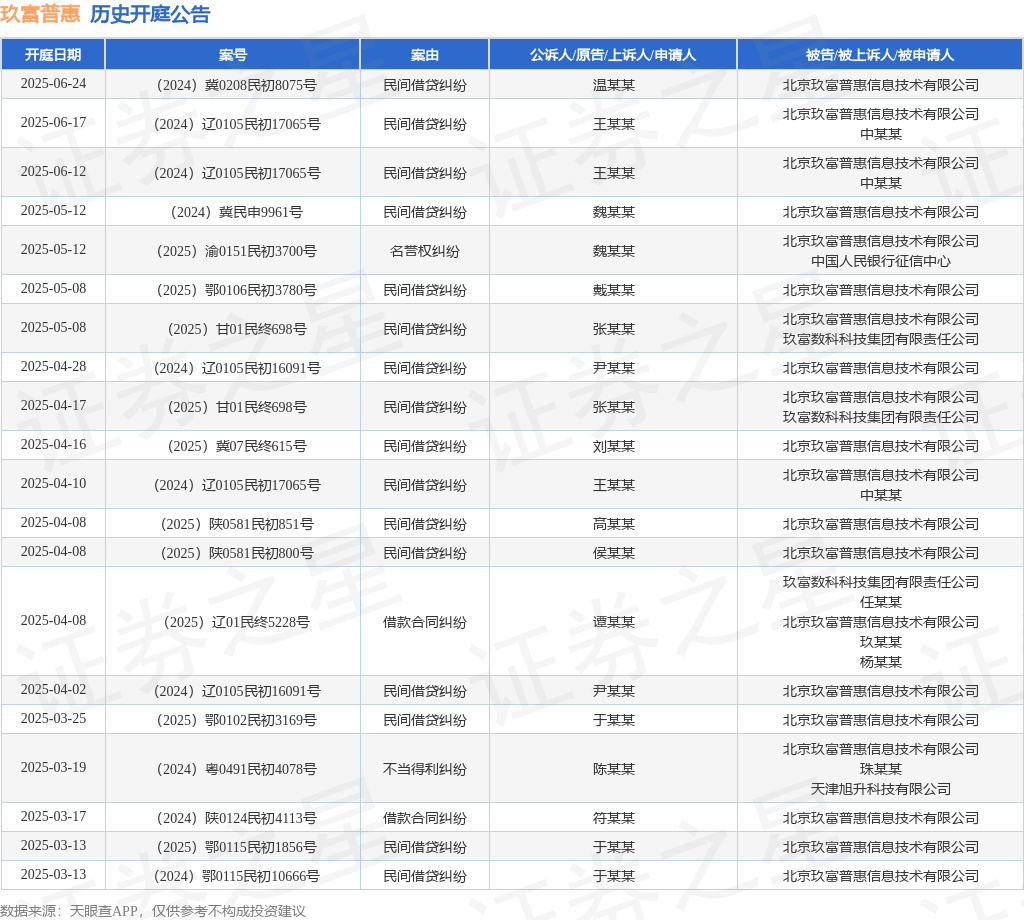1024x920 pixels.
Task: Click plaintiff name 温某某
Action: (613, 85)
